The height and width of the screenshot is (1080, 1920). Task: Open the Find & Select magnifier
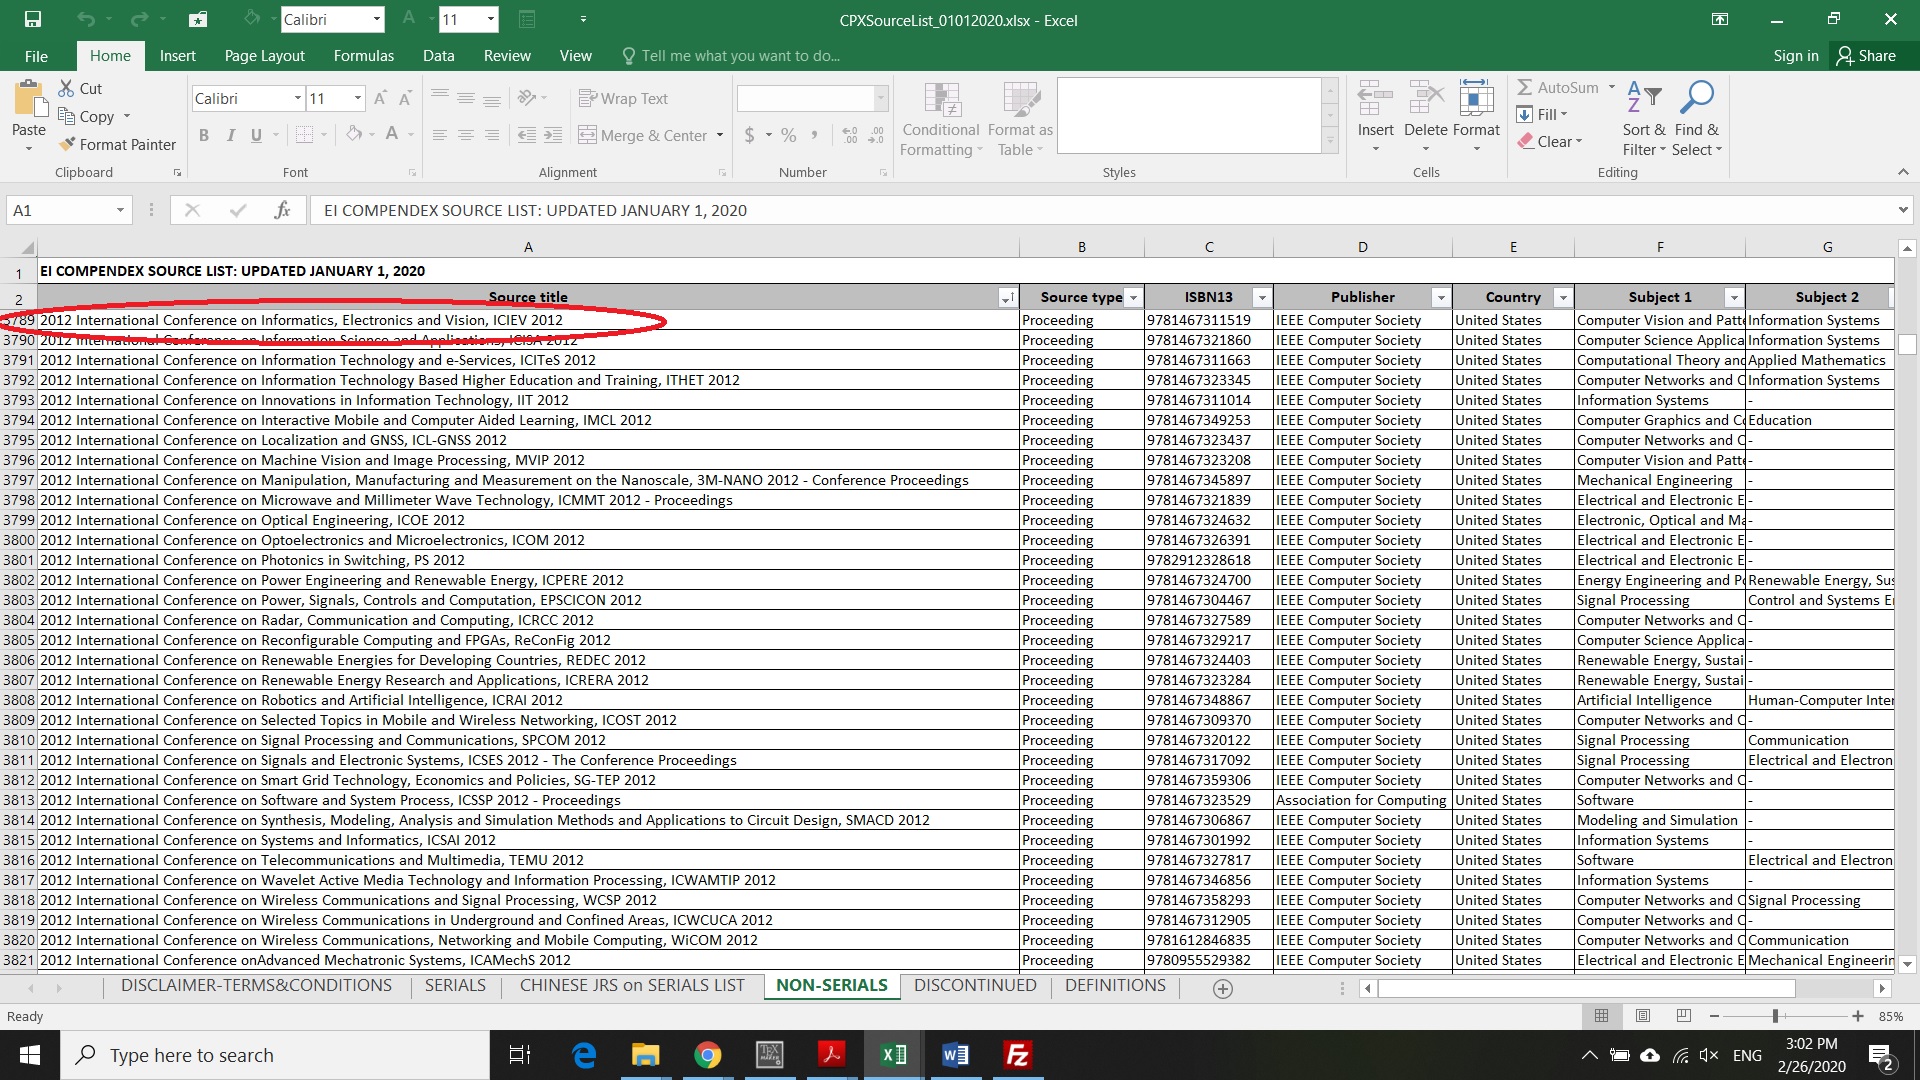(1696, 98)
